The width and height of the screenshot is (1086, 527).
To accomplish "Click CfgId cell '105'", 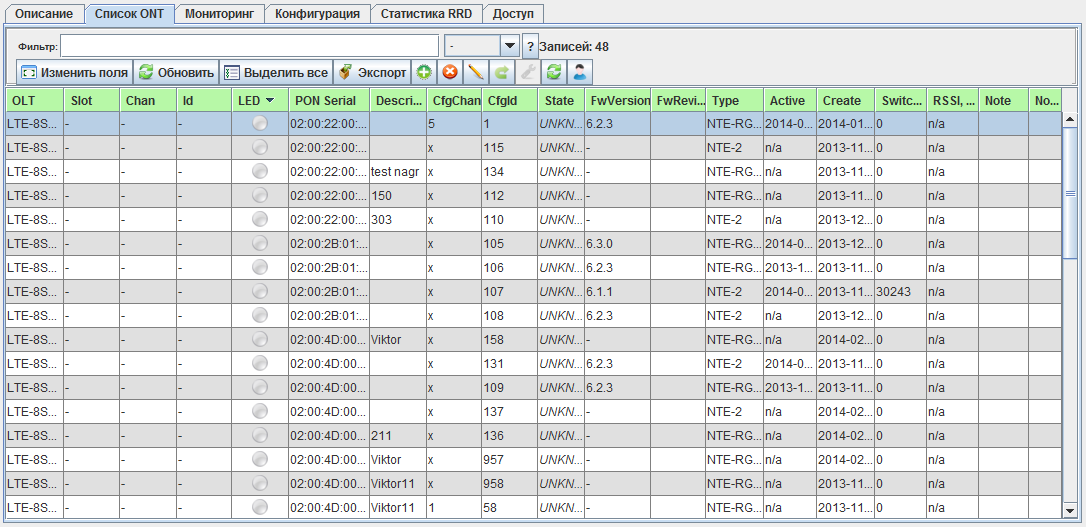I will coord(510,244).
